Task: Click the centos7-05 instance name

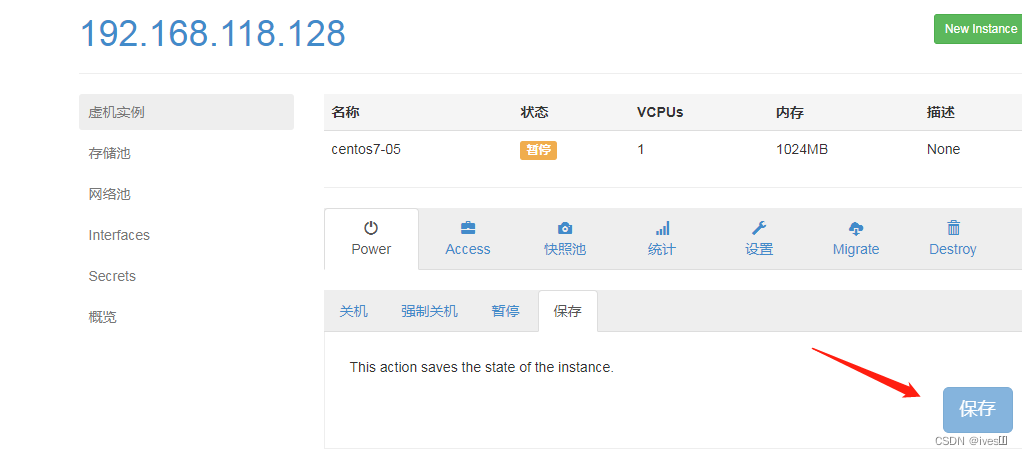Action: (x=366, y=149)
